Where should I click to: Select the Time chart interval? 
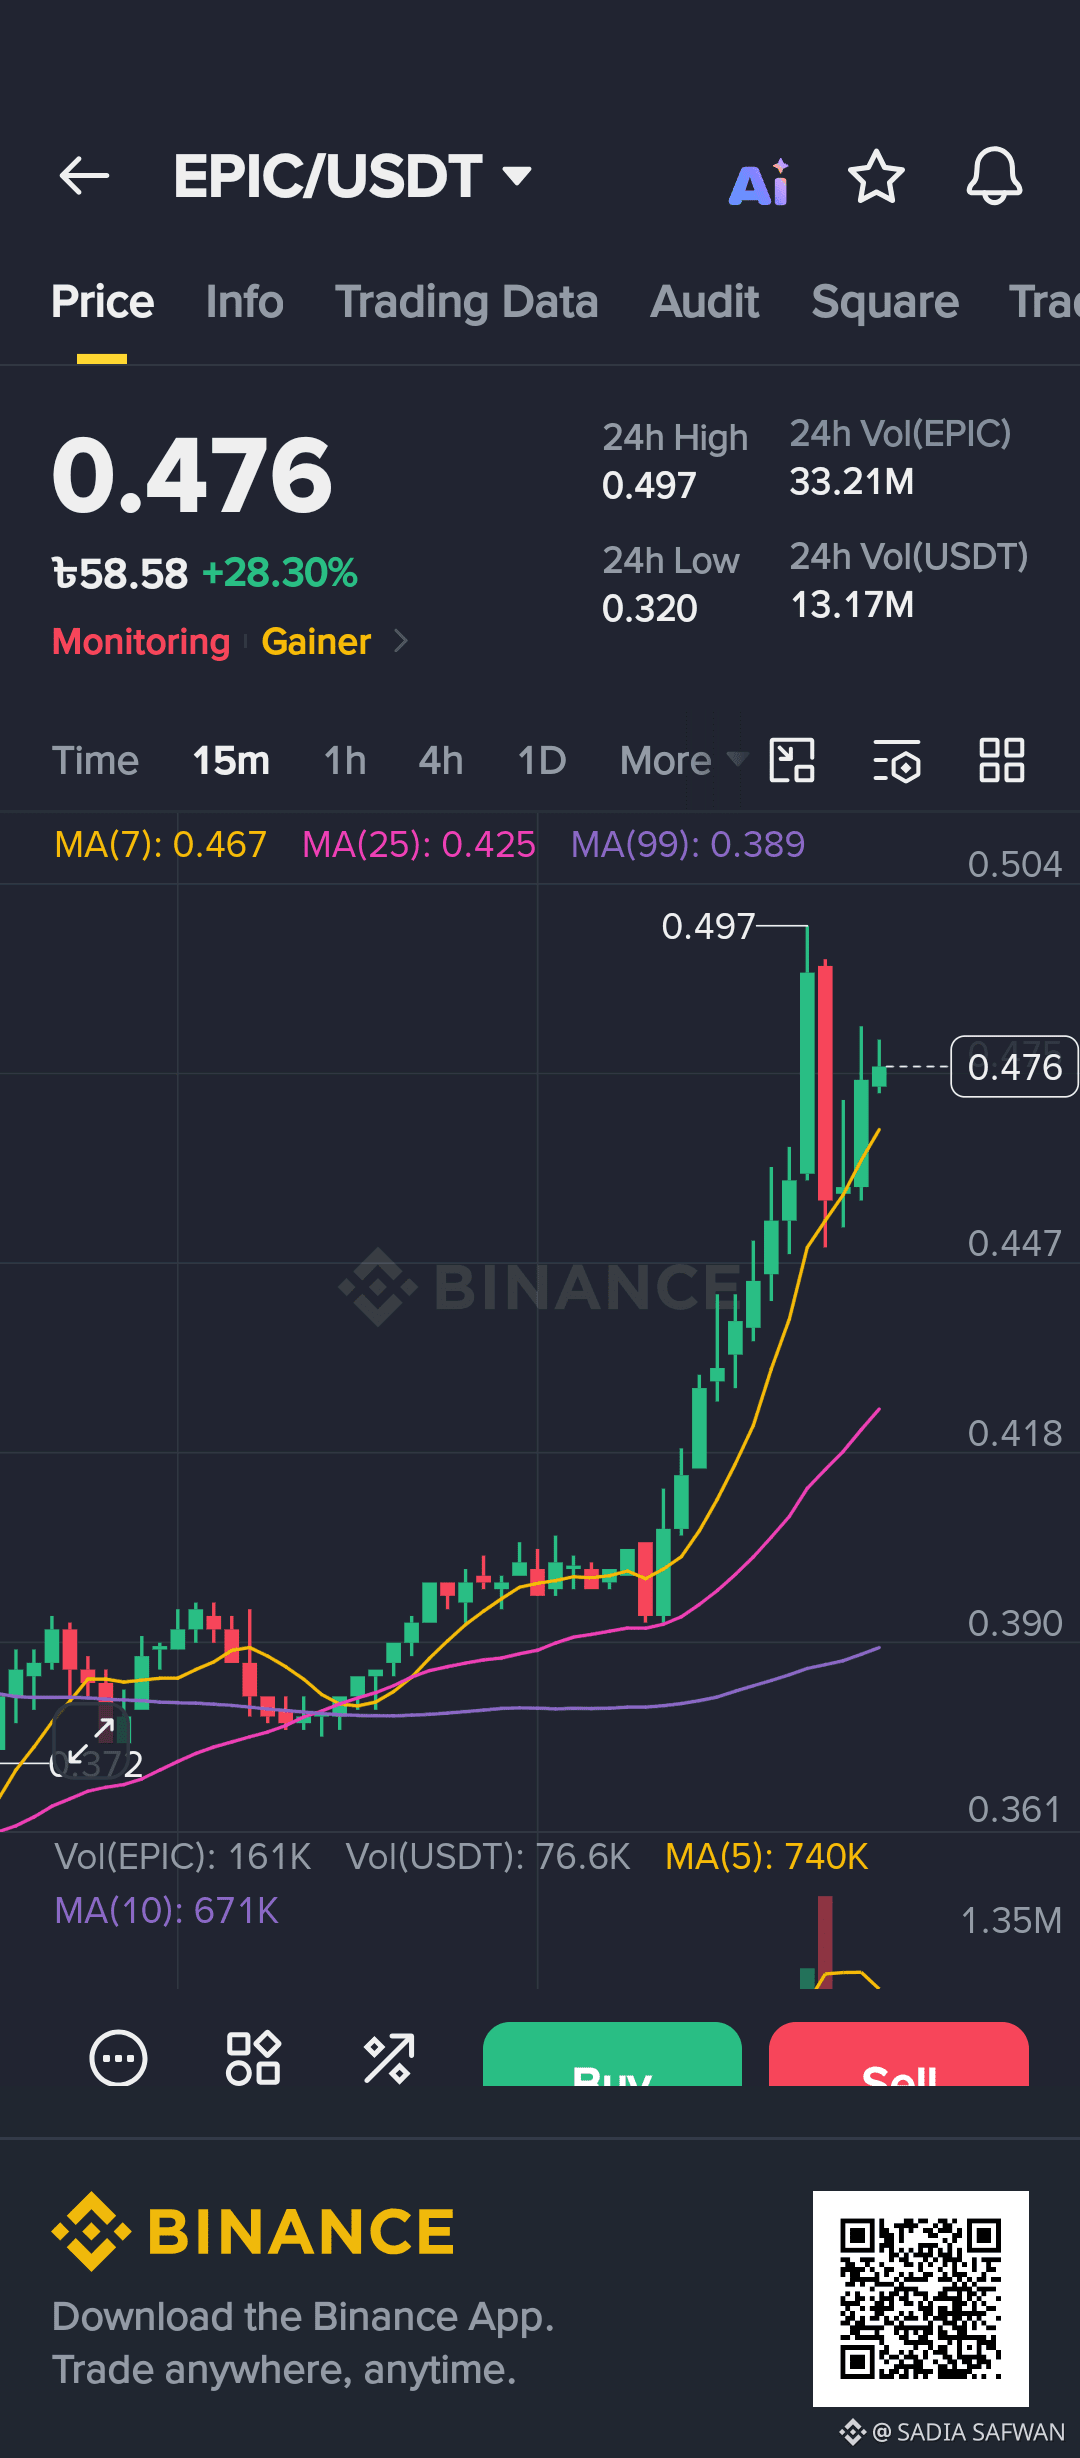click(x=95, y=761)
